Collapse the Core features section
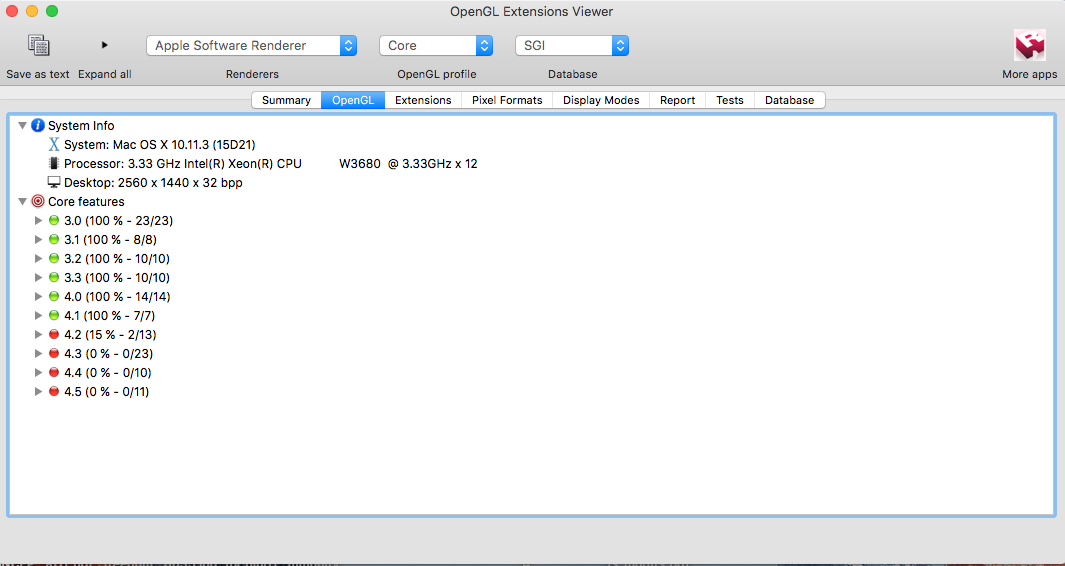This screenshot has height=566, width=1065. tap(22, 202)
